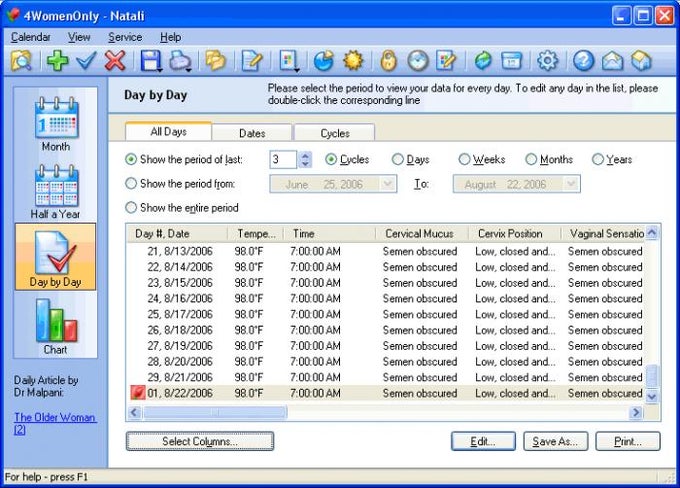Switch to the All Days tab
This screenshot has width=680, height=488.
coord(168,131)
